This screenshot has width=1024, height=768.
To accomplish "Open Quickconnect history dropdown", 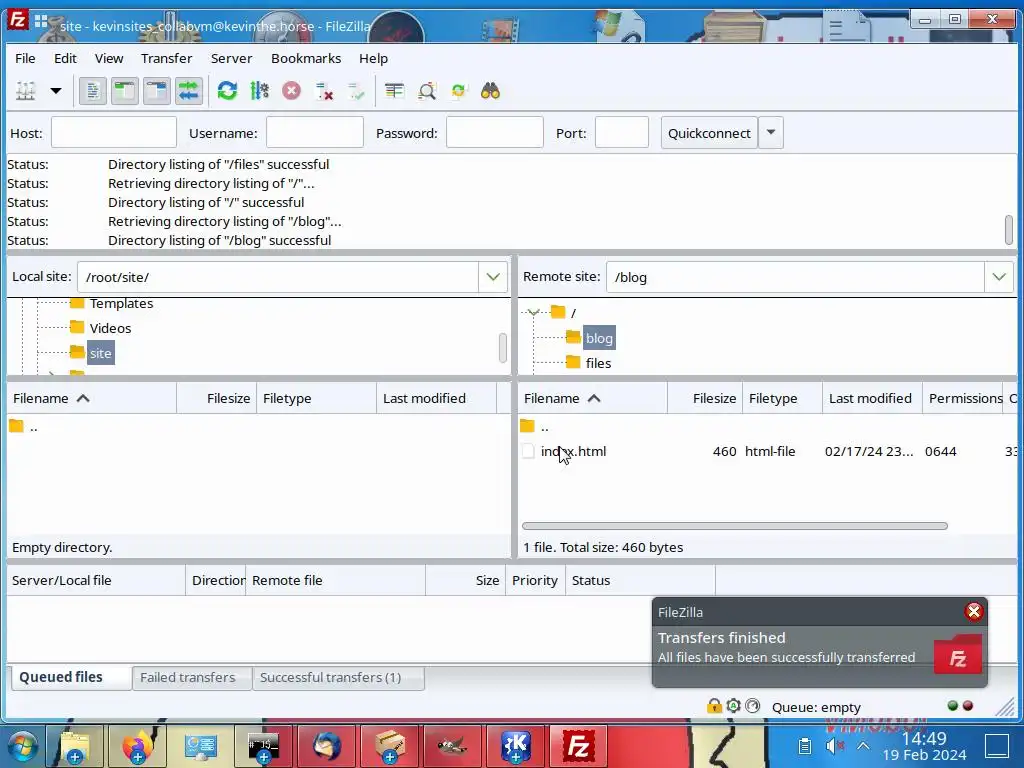I will pyautogui.click(x=771, y=133).
